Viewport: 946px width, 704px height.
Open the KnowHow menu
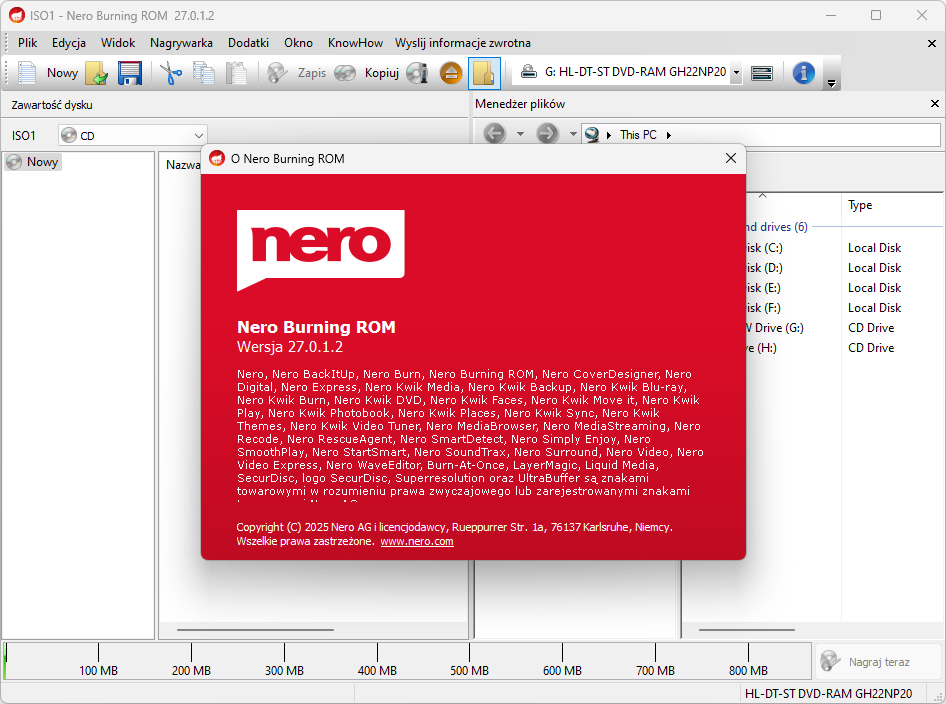click(355, 43)
